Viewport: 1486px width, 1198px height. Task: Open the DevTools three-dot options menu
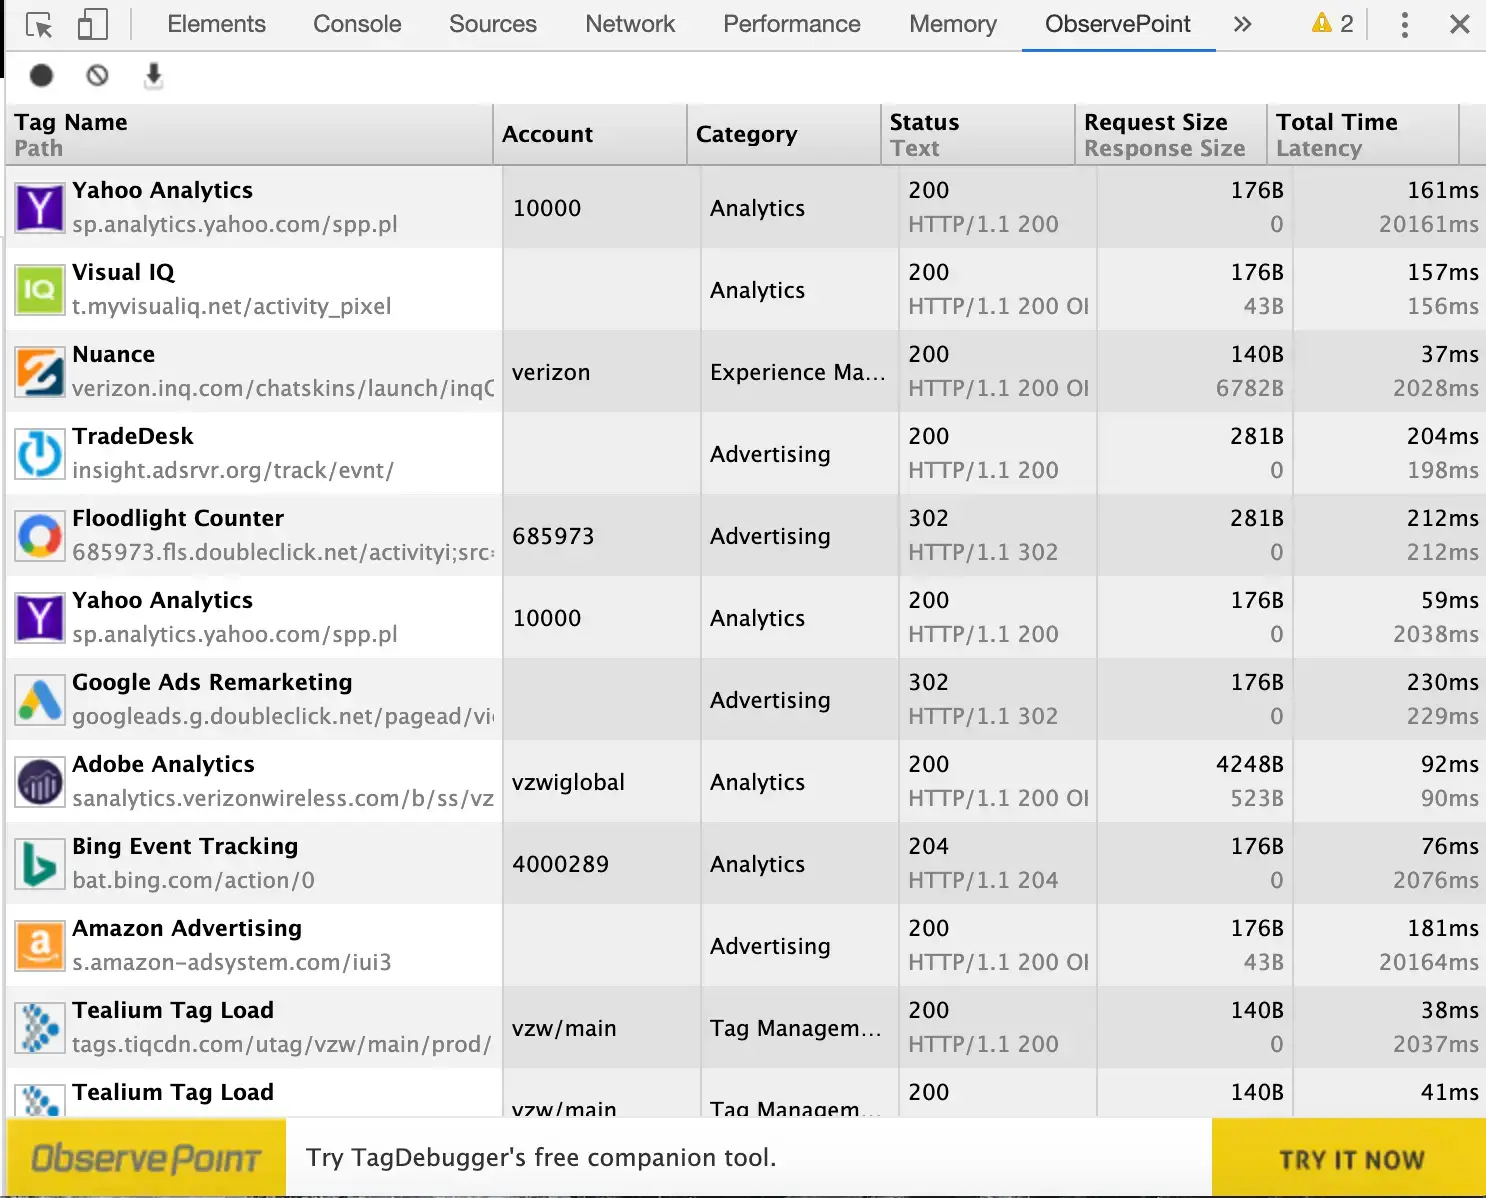point(1405,25)
